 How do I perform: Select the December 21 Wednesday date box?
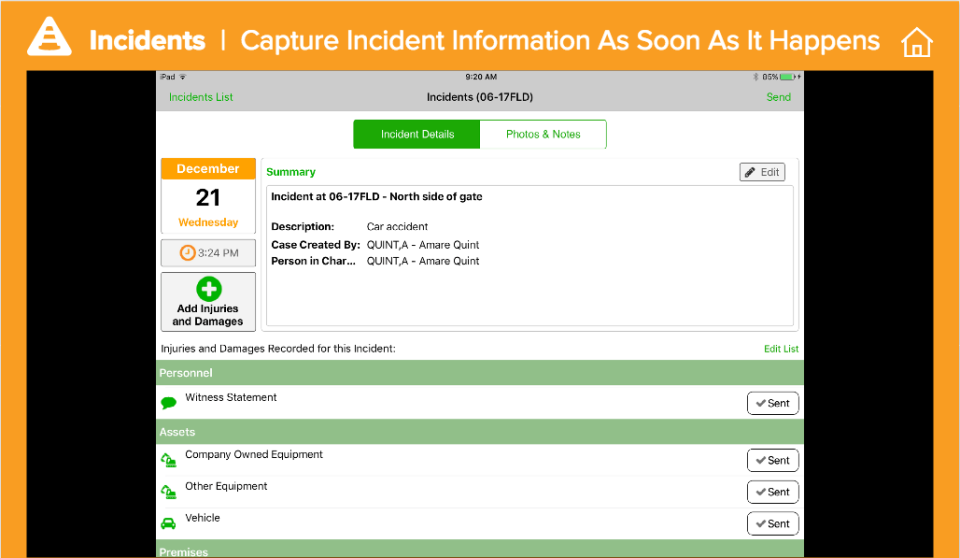[x=208, y=196]
